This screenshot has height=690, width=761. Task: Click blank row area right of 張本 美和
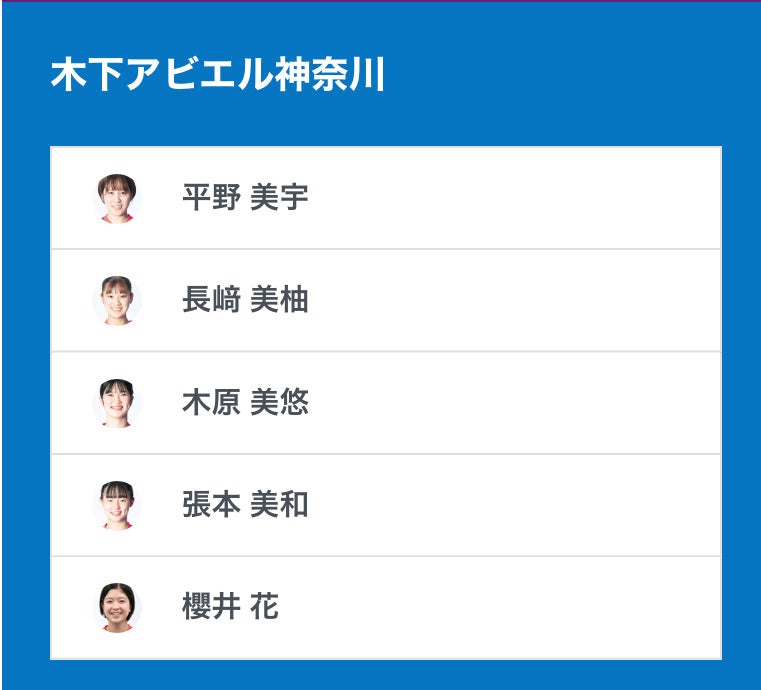click(520, 505)
